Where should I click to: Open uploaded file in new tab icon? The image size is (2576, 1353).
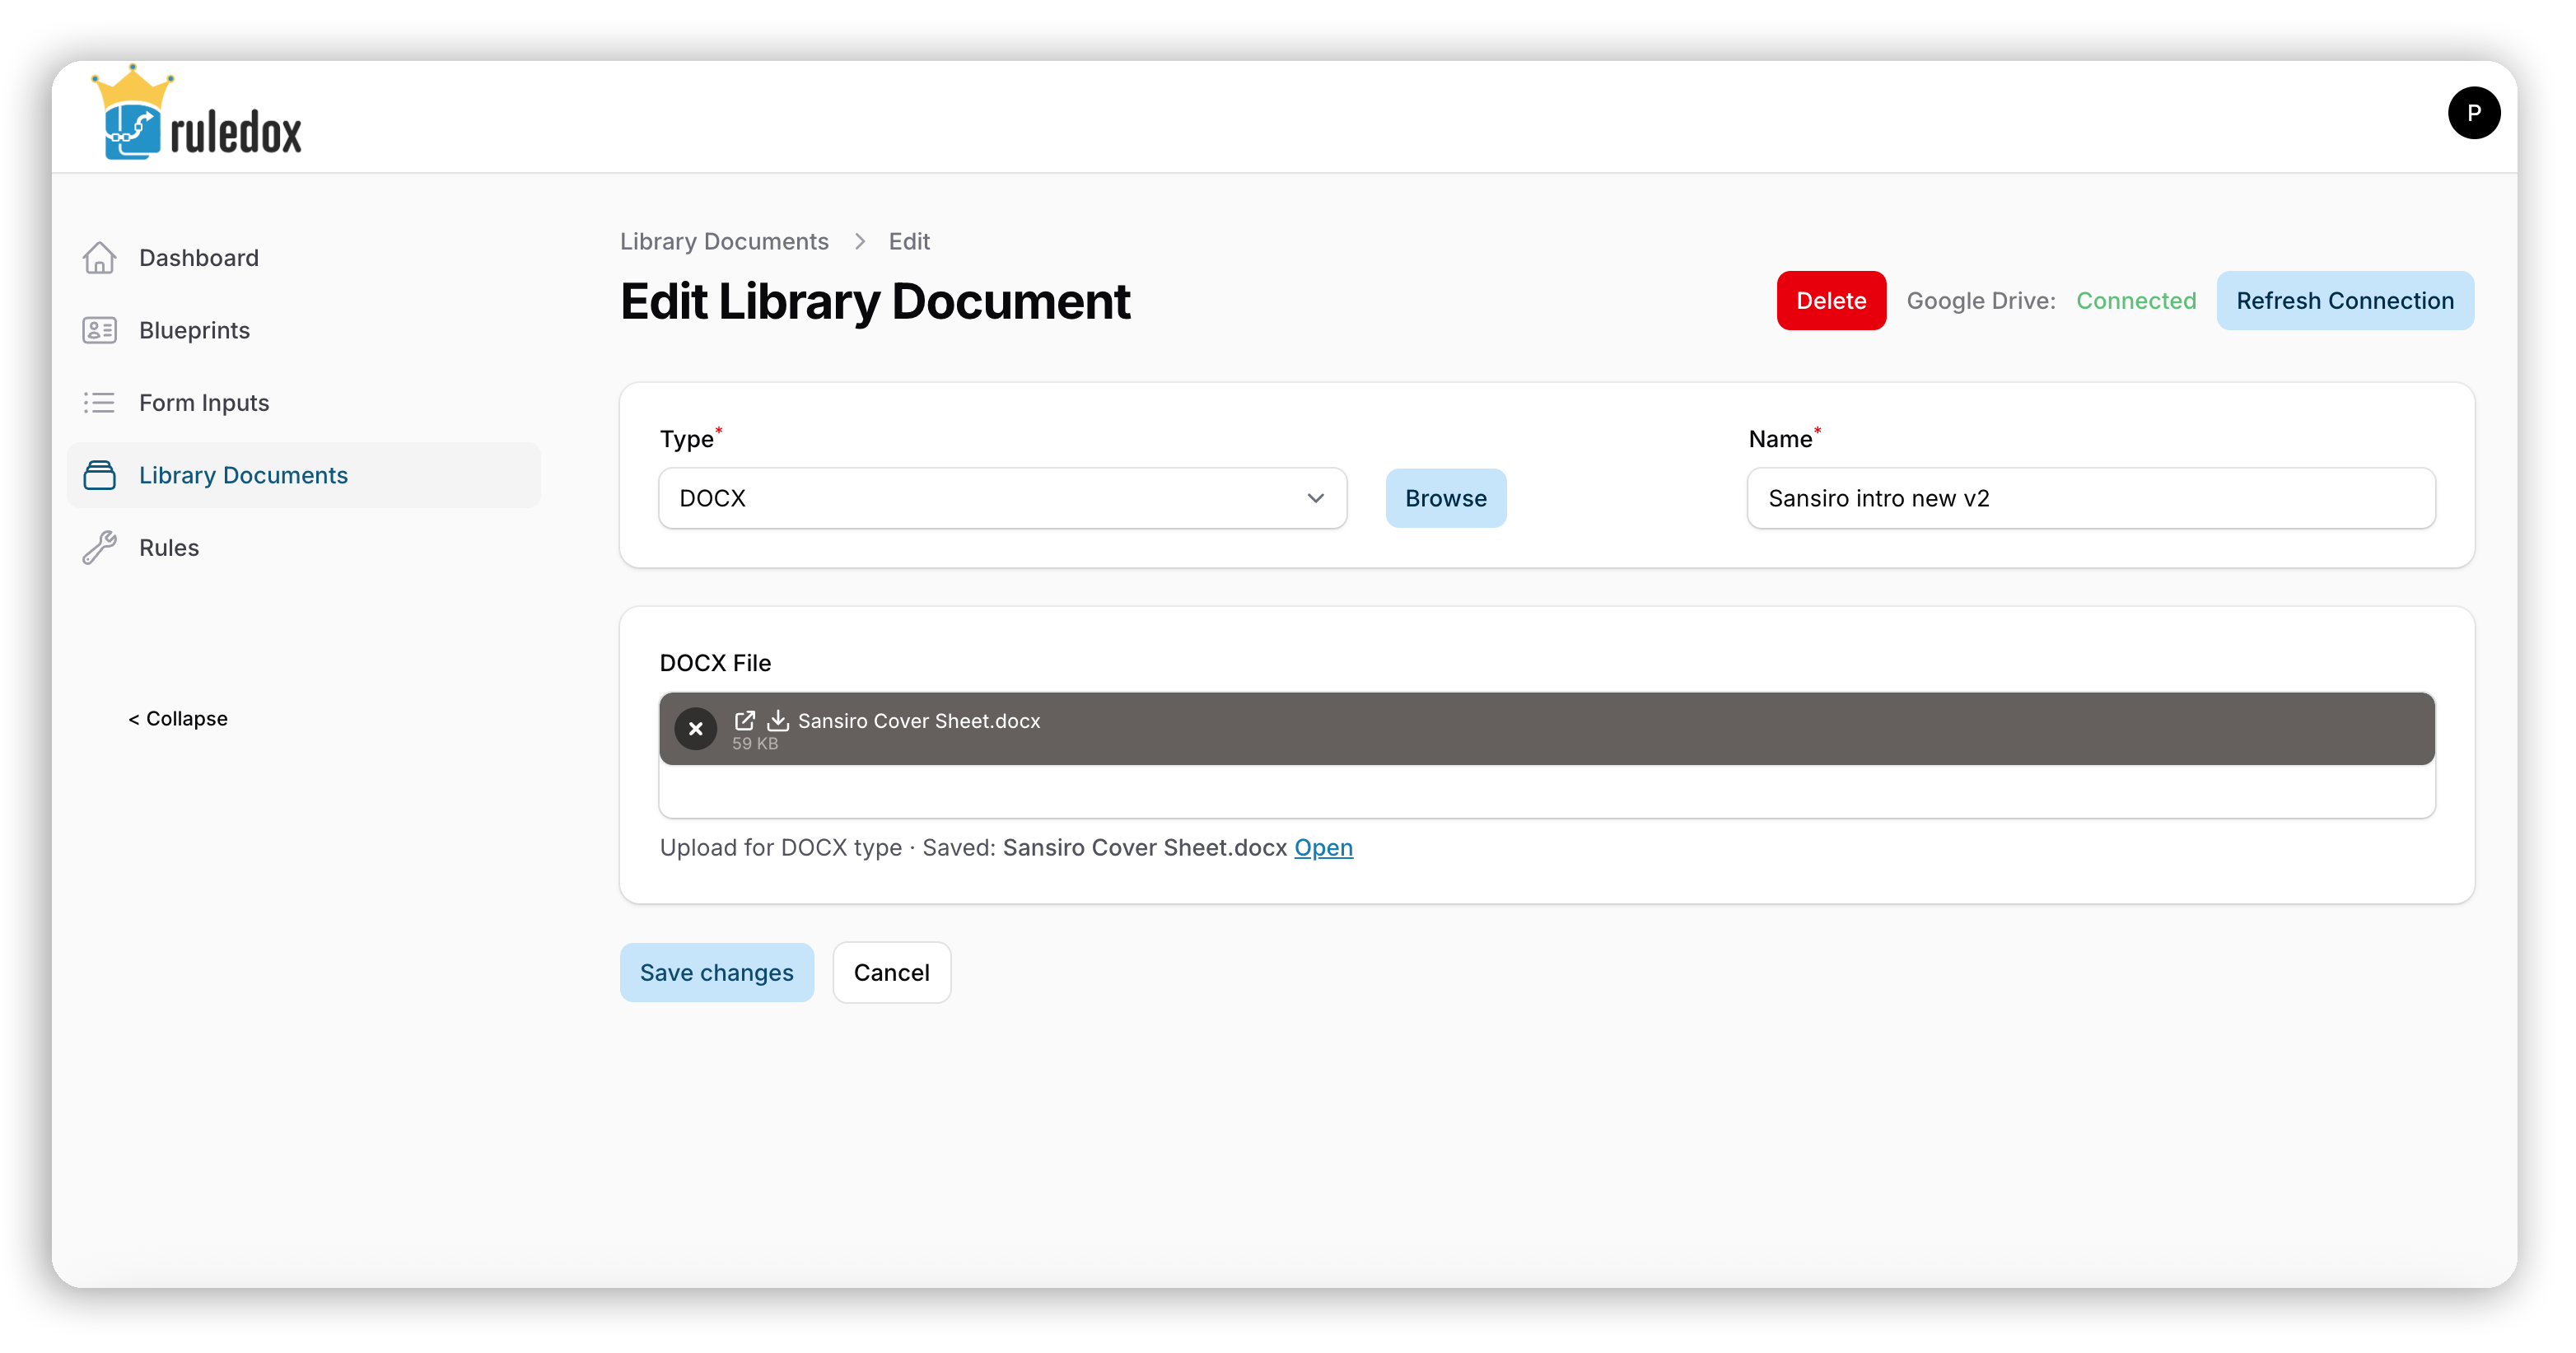[x=744, y=720]
